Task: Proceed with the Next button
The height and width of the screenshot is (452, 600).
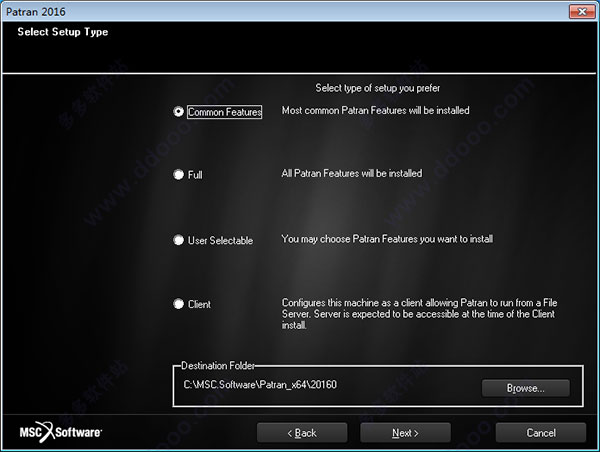Action: (405, 433)
